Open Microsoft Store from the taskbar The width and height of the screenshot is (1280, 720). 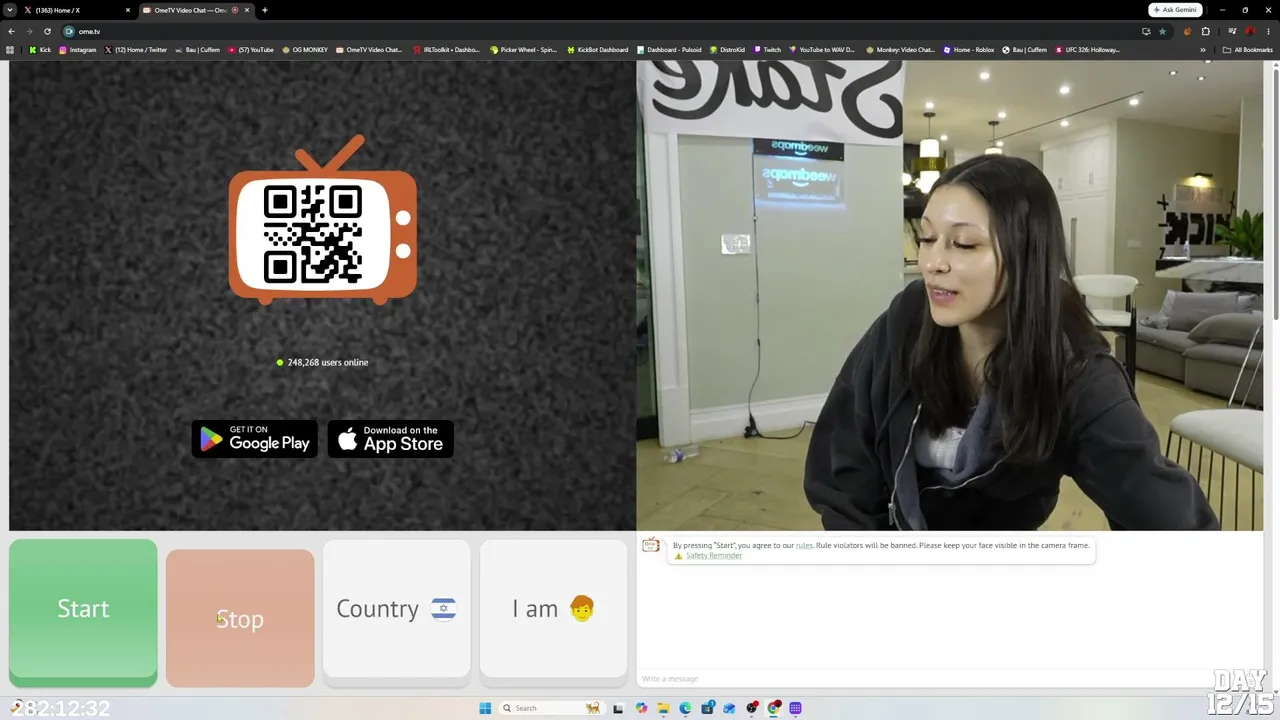point(707,708)
